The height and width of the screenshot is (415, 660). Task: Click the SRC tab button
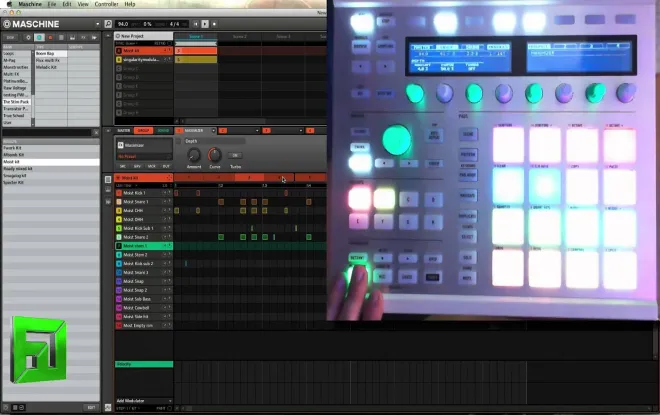[x=122, y=167]
